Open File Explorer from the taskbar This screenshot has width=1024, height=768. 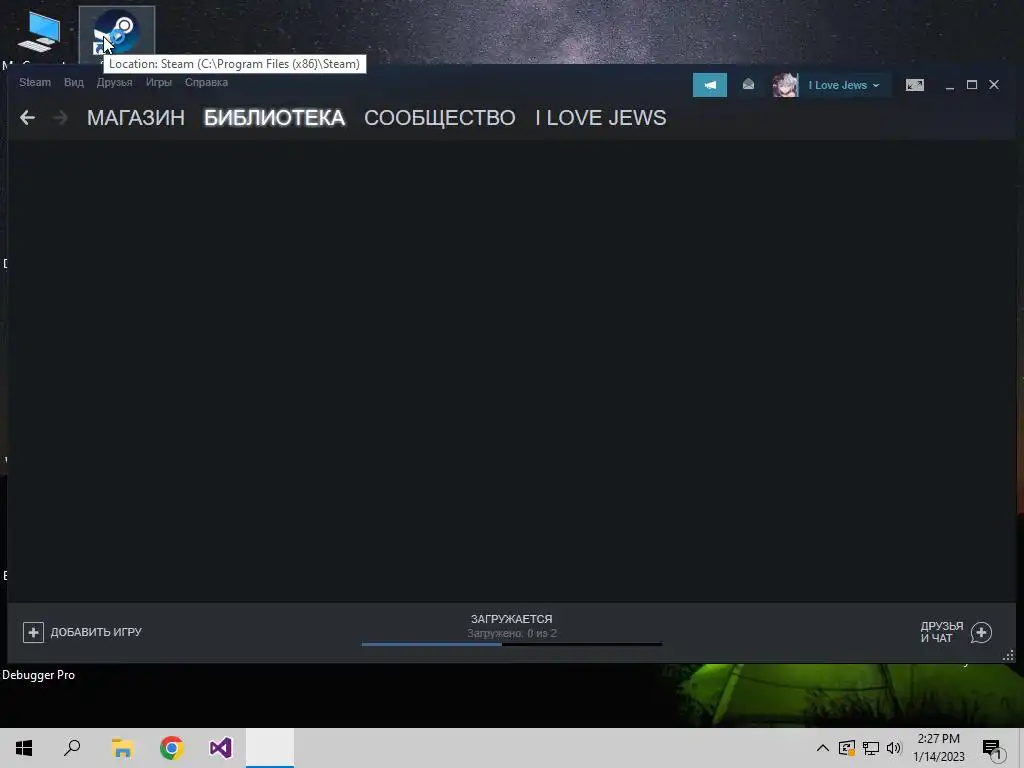click(x=122, y=748)
